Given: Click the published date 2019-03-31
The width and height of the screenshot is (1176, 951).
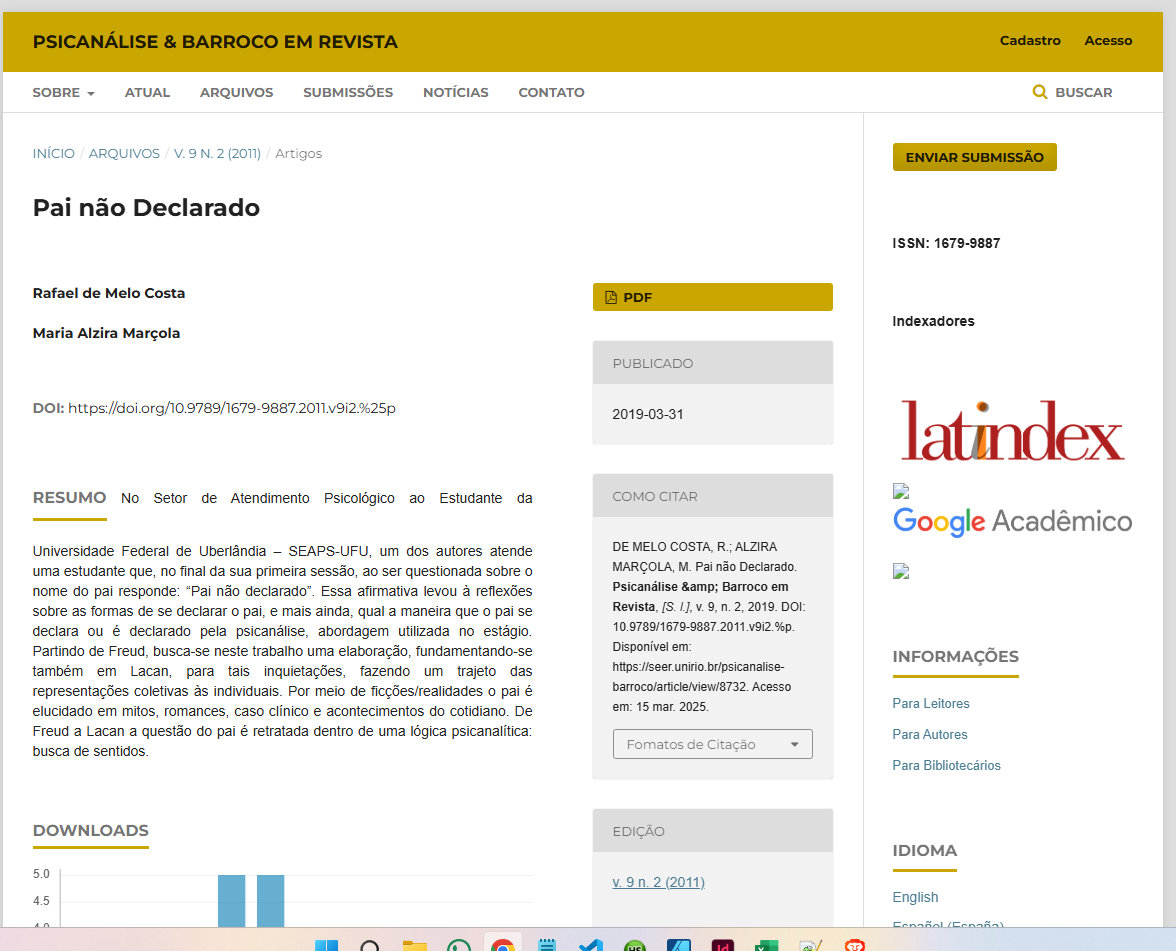Looking at the screenshot, I should point(648,414).
